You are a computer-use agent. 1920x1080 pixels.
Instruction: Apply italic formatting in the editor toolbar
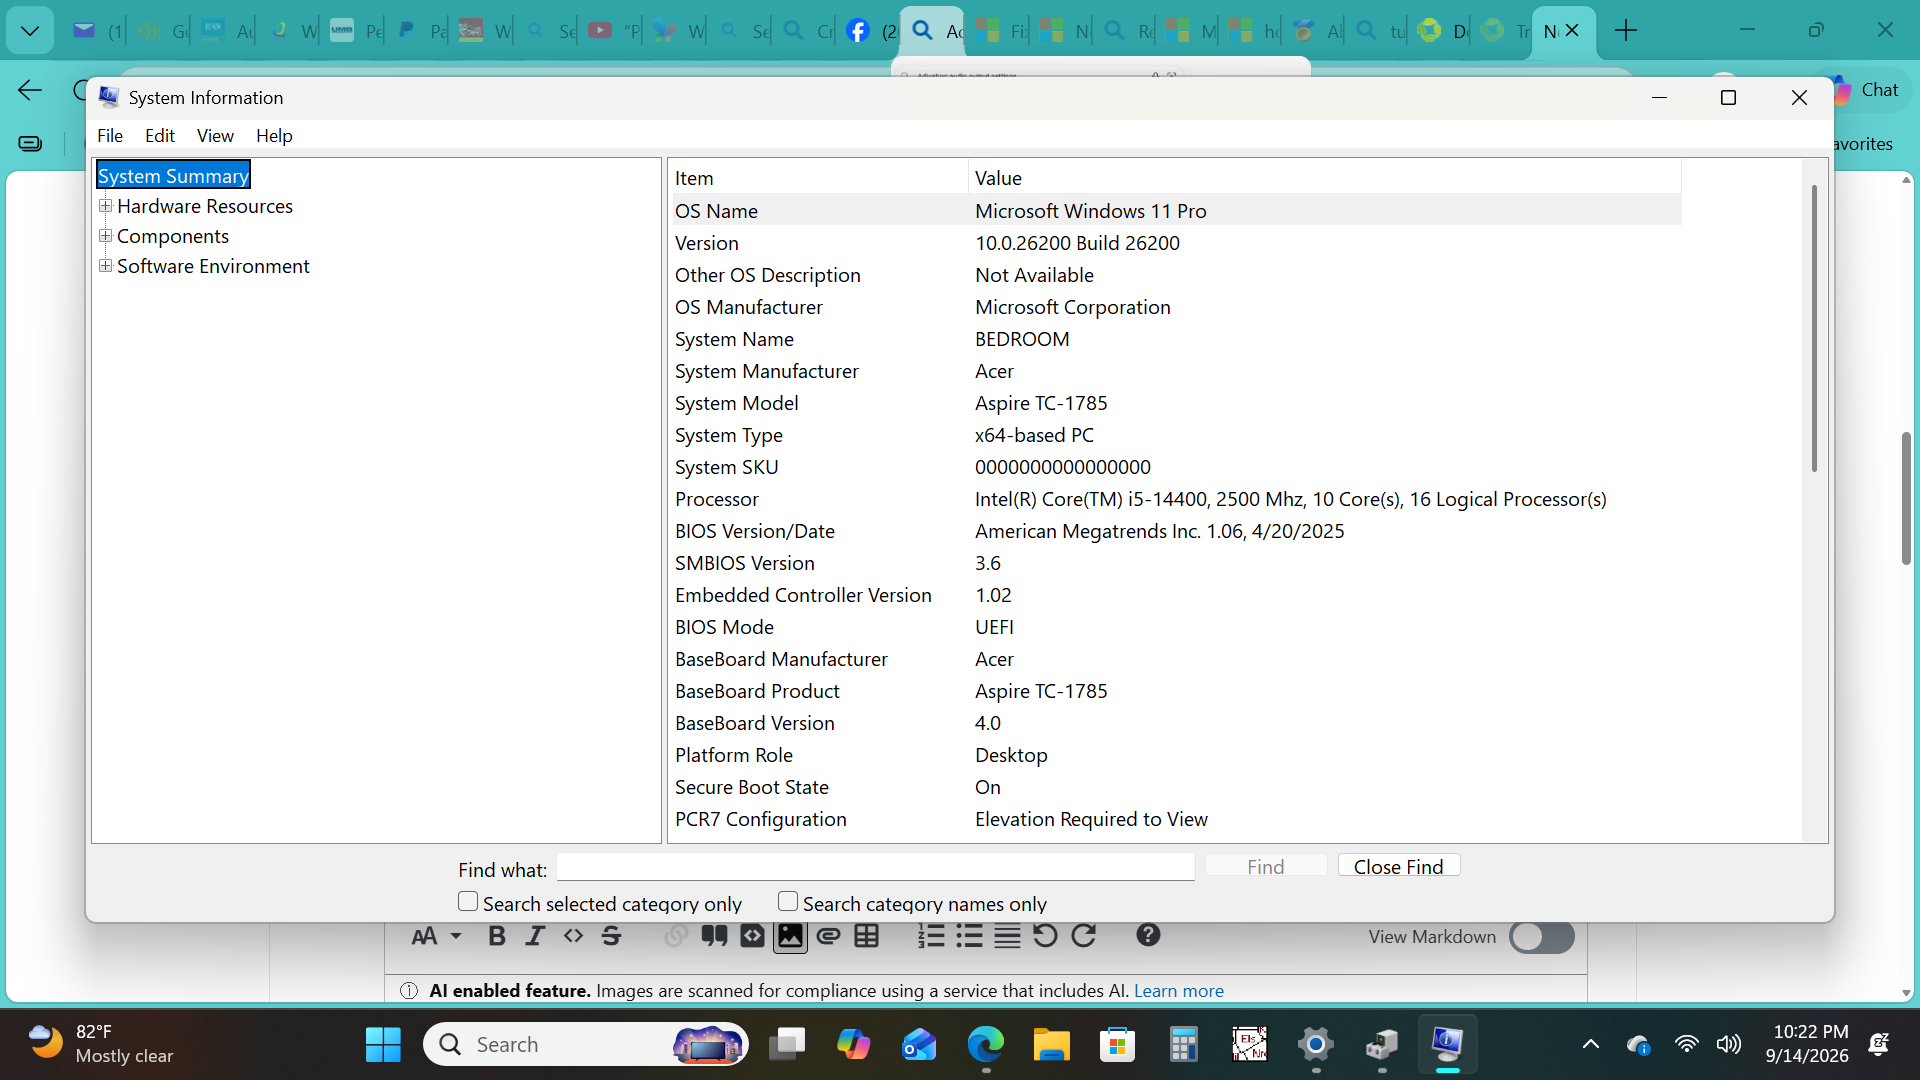point(535,936)
